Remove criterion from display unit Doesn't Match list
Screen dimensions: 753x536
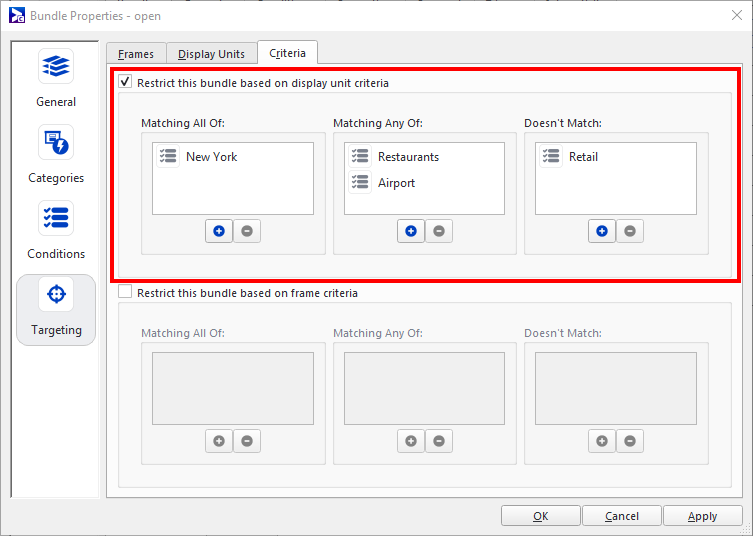[x=629, y=231]
